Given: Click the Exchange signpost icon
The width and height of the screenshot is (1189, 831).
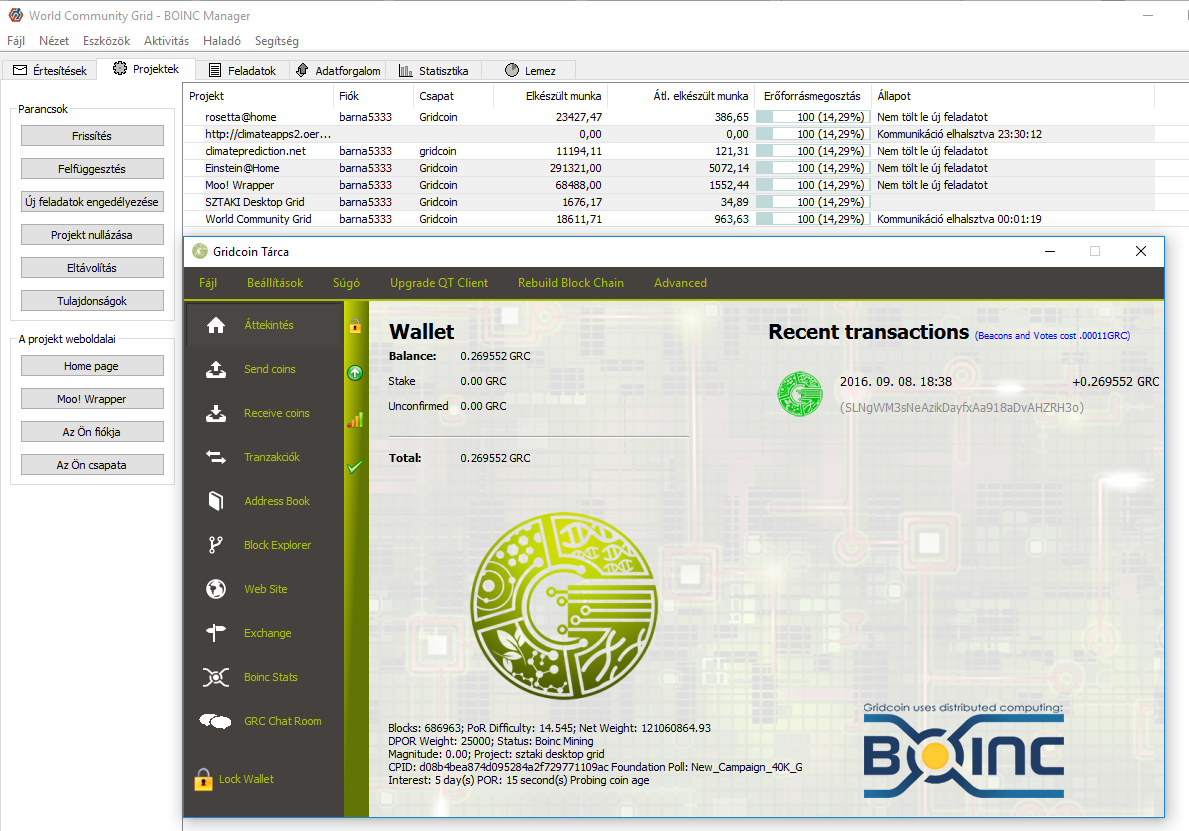Looking at the screenshot, I should pos(216,633).
